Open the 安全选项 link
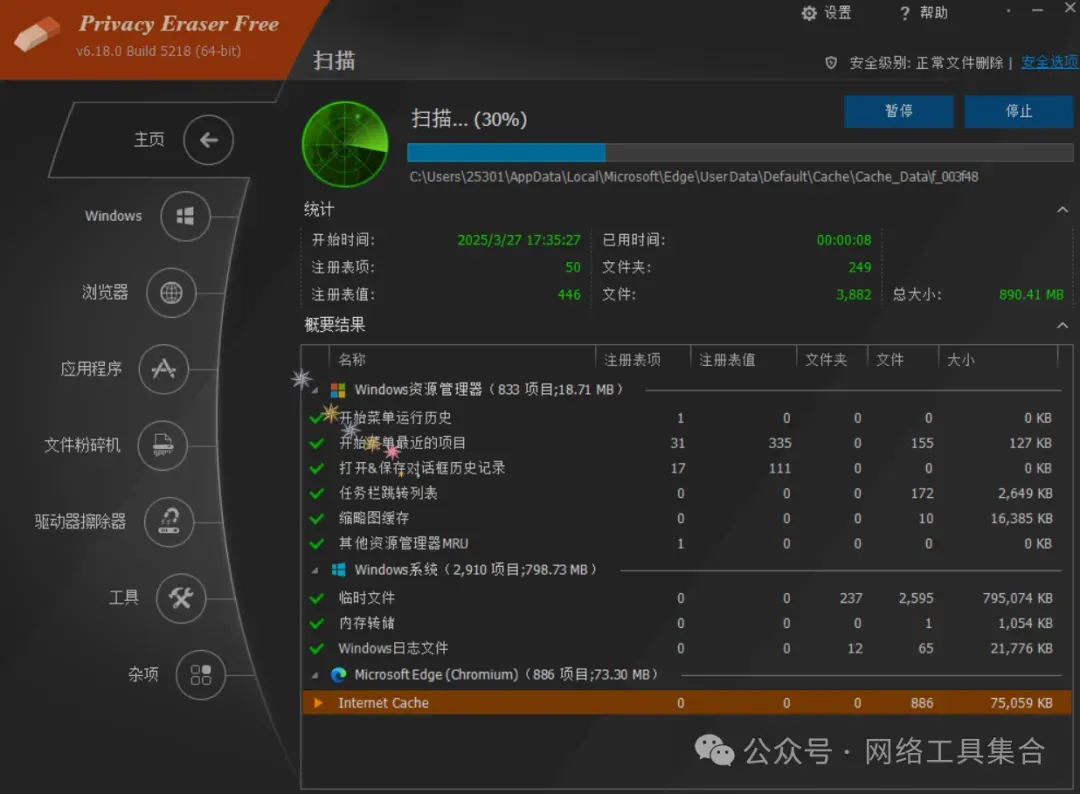This screenshot has width=1080, height=794. pos(1050,63)
